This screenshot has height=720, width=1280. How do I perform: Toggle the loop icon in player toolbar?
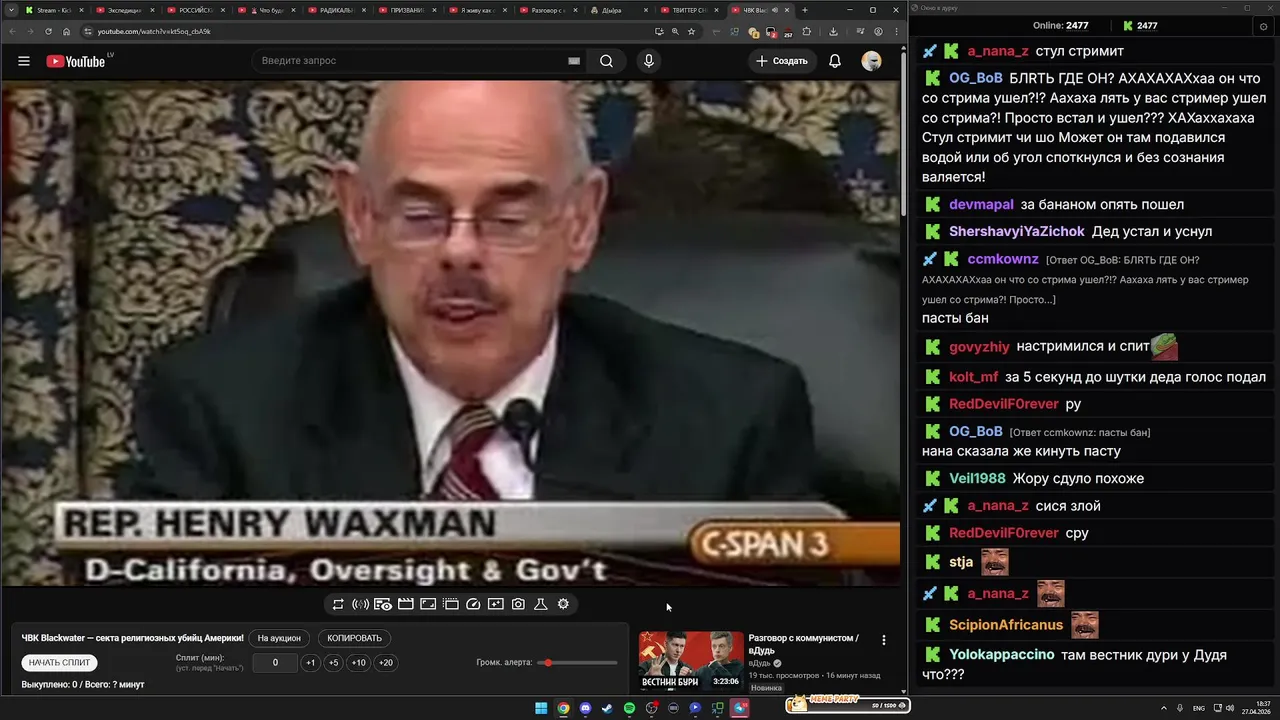(x=338, y=604)
